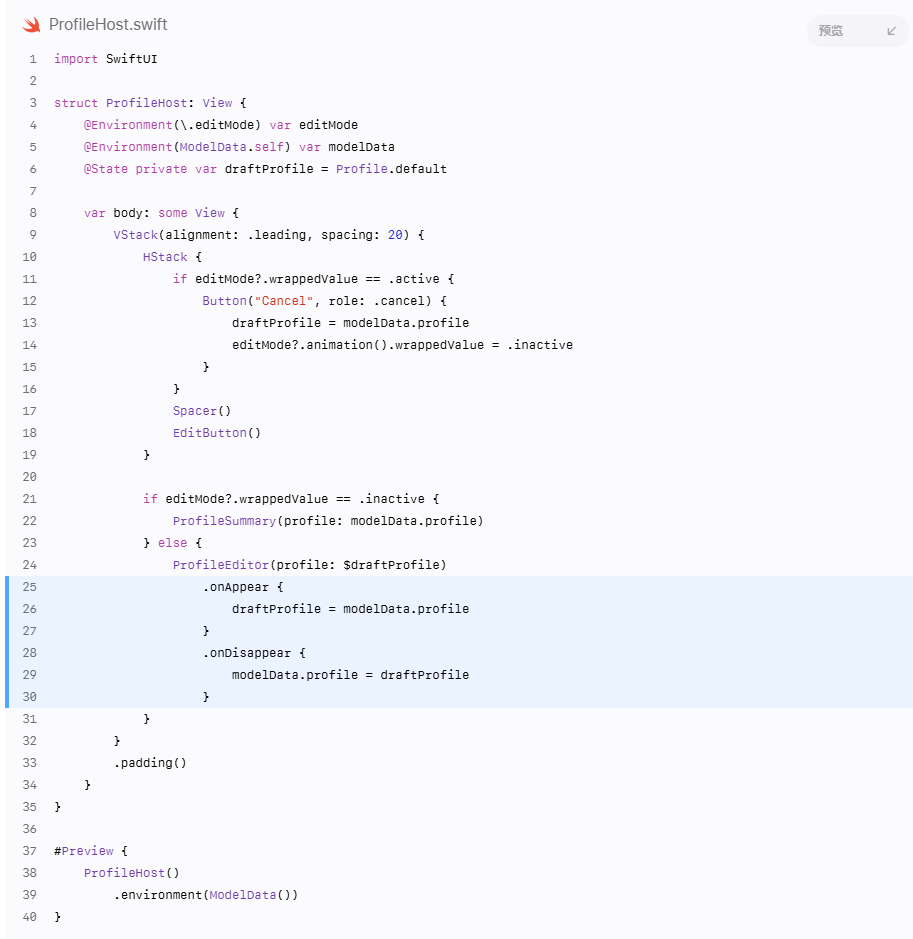Click 'HStack {' code line
Screen dimensions: 913x939
pos(172,257)
